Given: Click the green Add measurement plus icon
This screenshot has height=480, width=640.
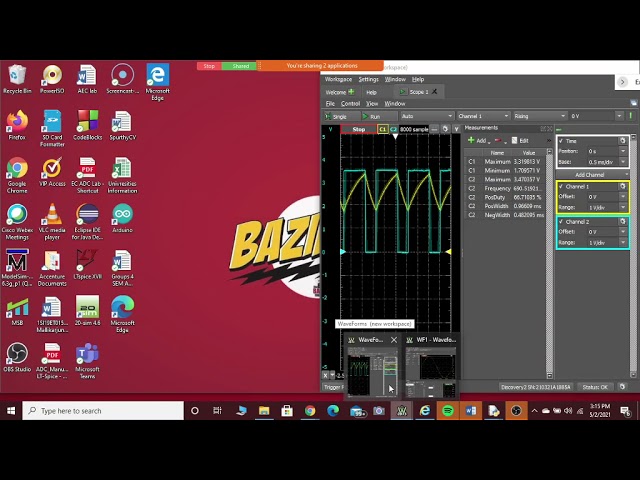Looking at the screenshot, I should click(x=471, y=140).
